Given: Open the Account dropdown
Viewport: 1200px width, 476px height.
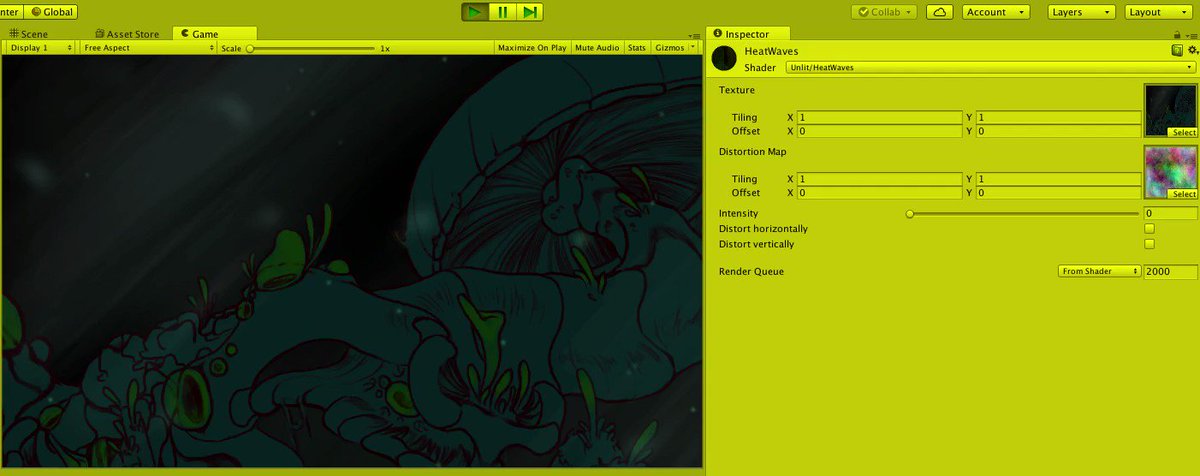Looking at the screenshot, I should 996,12.
